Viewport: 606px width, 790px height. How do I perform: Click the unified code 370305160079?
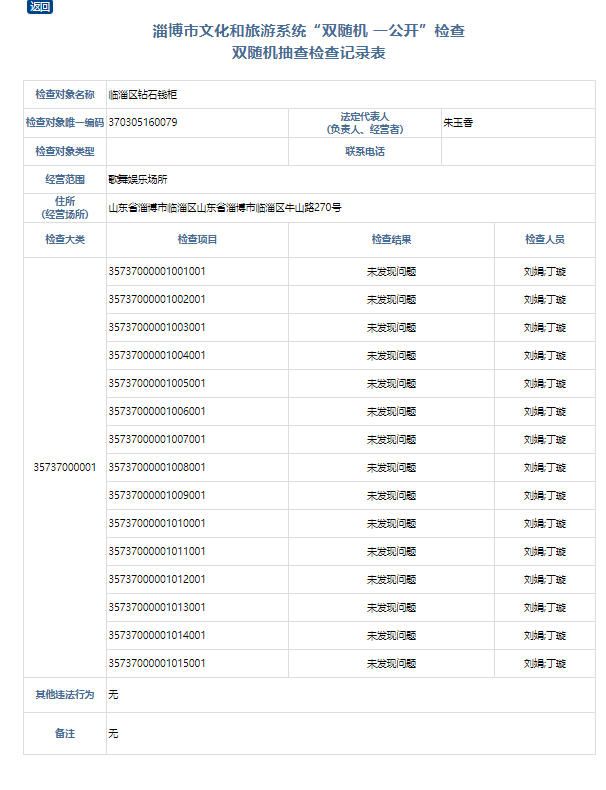[x=143, y=123]
